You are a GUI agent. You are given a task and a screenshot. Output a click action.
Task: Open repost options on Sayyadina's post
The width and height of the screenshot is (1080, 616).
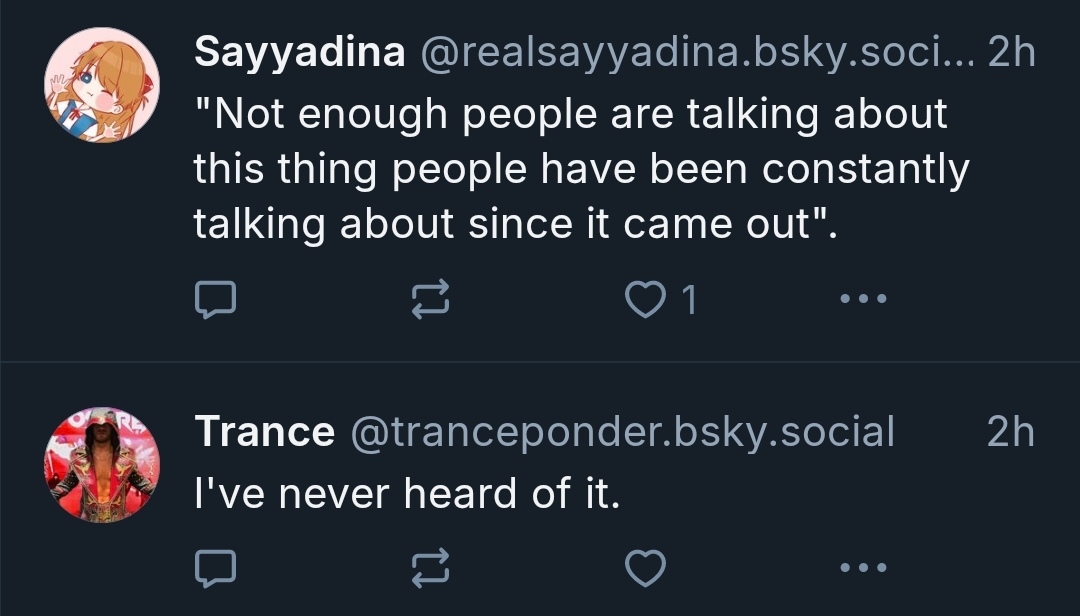[432, 299]
